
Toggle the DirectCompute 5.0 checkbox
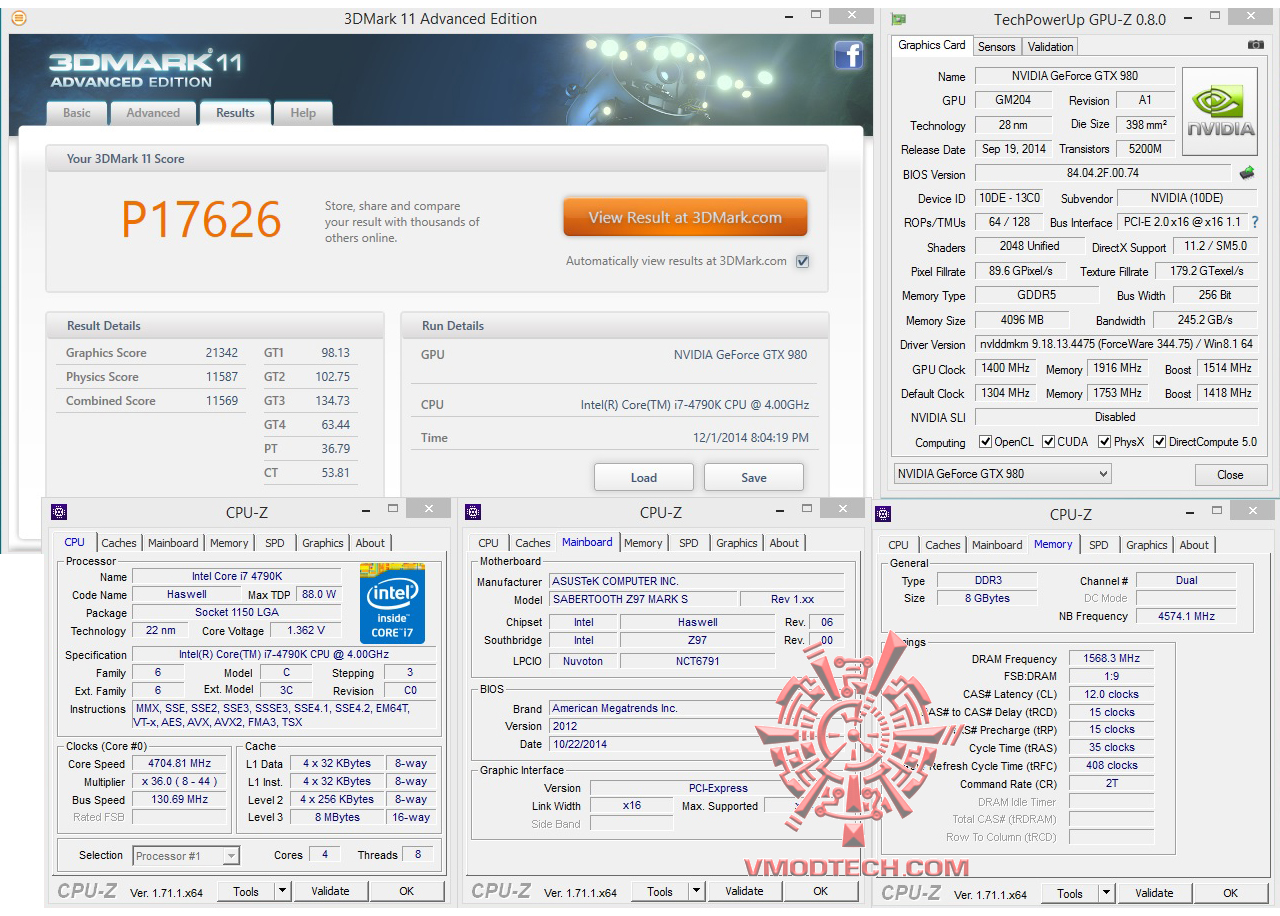coord(1160,441)
